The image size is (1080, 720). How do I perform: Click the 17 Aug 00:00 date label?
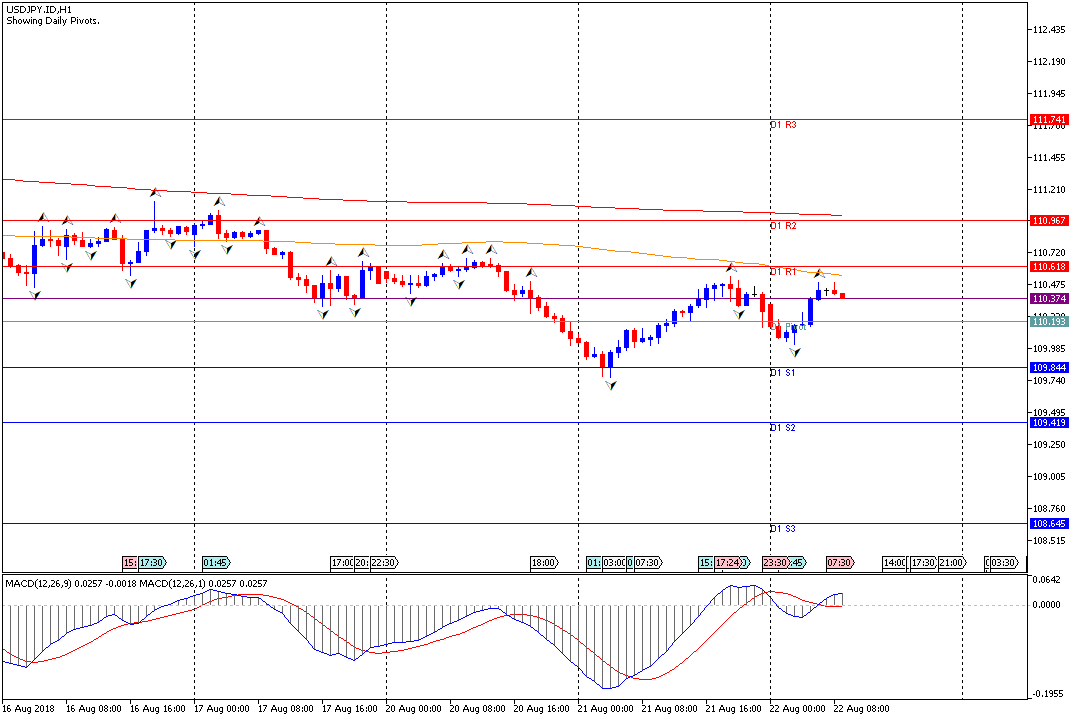tap(222, 709)
